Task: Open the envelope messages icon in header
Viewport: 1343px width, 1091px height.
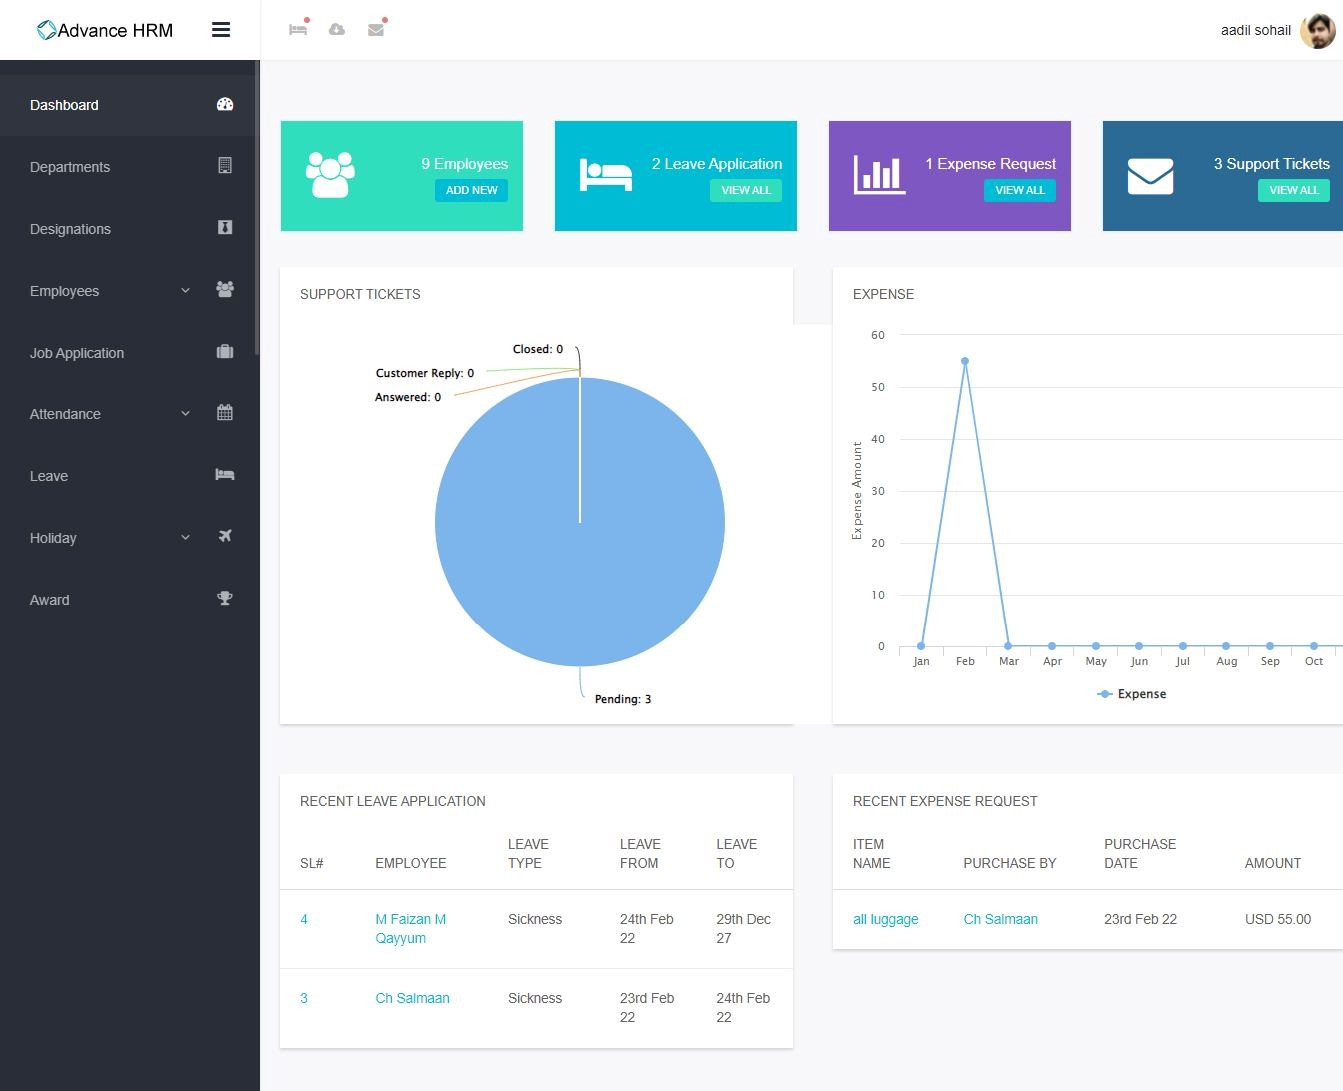Action: click(376, 29)
